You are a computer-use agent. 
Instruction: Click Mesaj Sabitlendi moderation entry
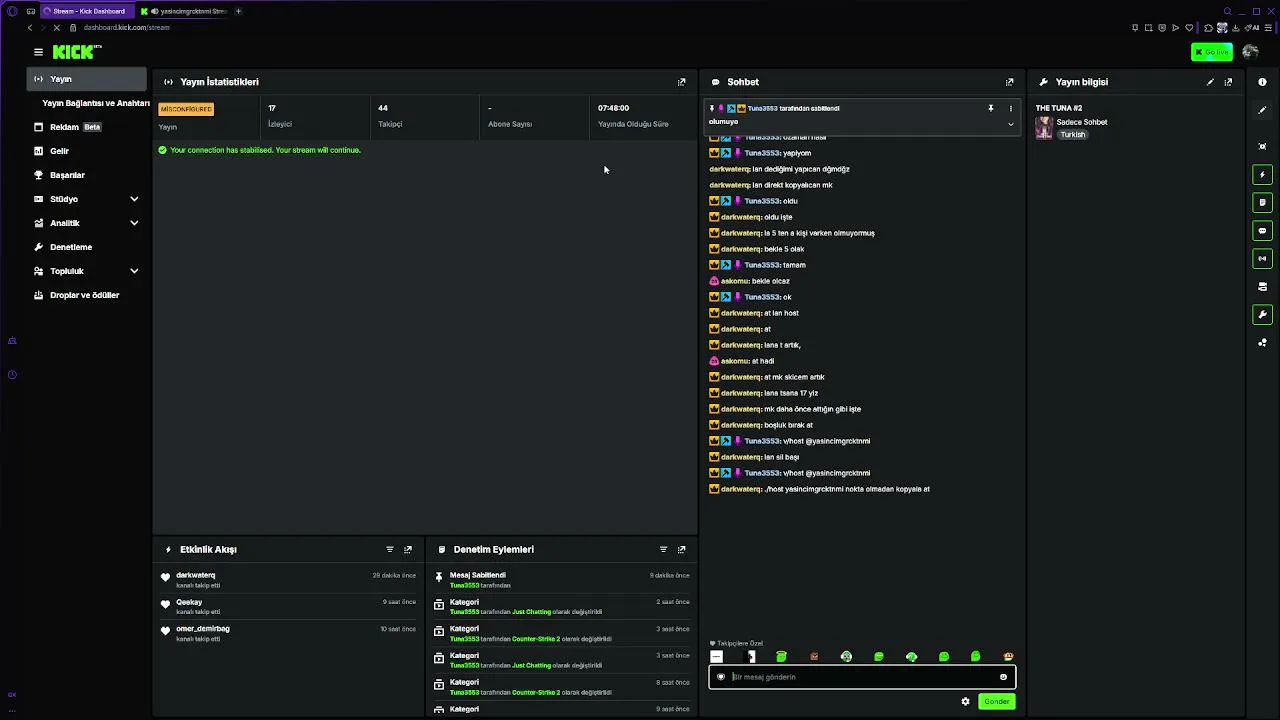click(562, 580)
